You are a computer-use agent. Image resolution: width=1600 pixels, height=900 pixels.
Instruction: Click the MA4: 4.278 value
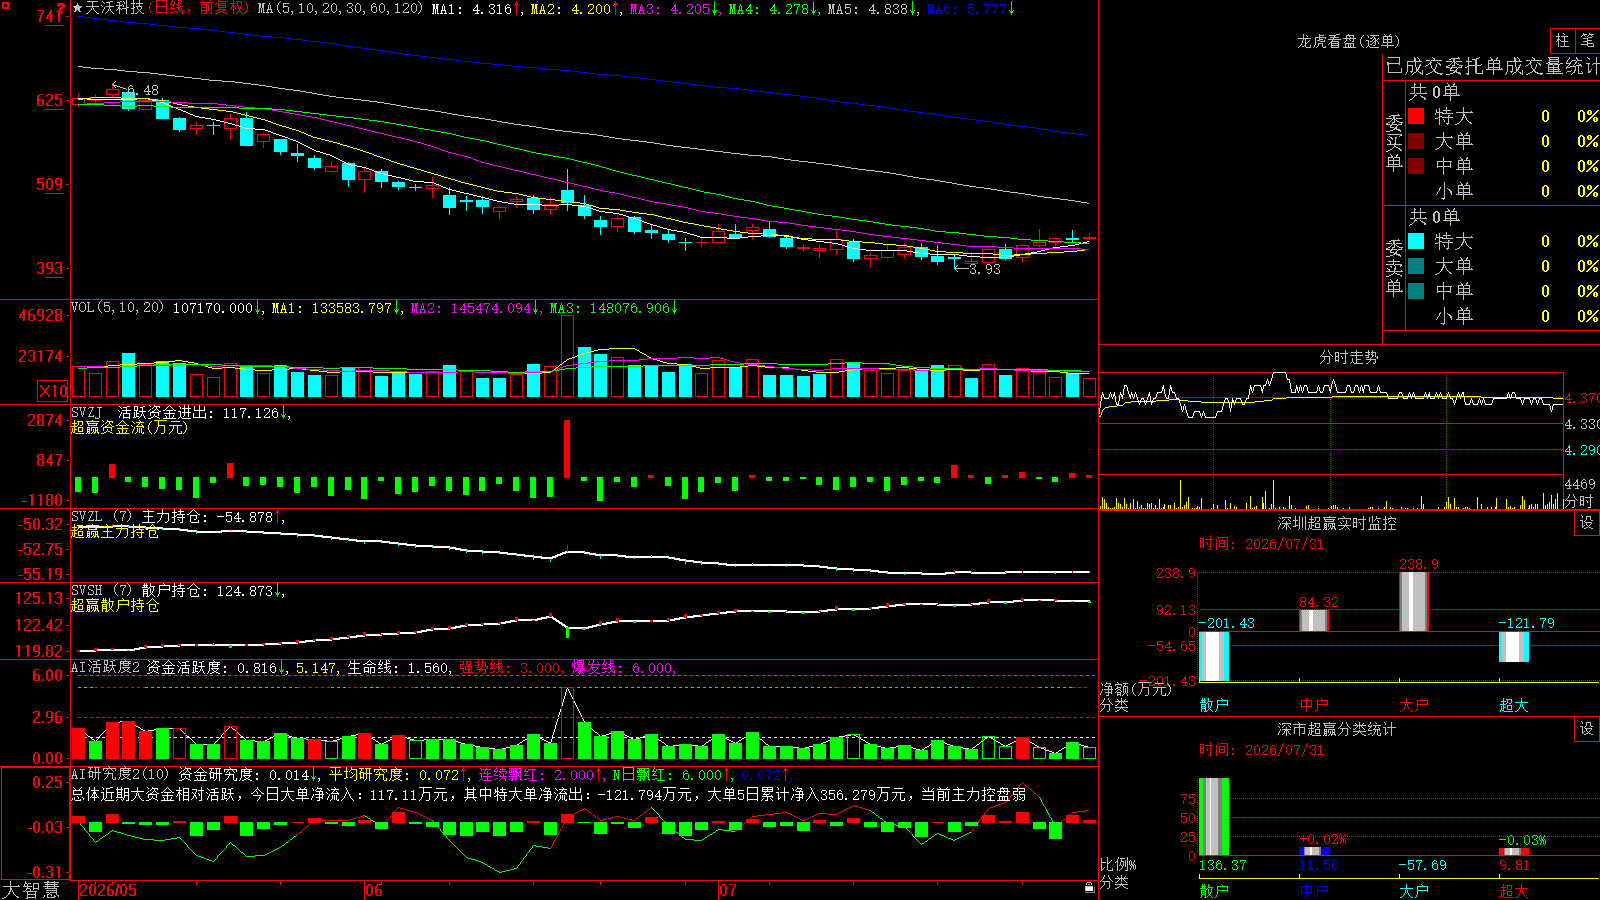(773, 9)
